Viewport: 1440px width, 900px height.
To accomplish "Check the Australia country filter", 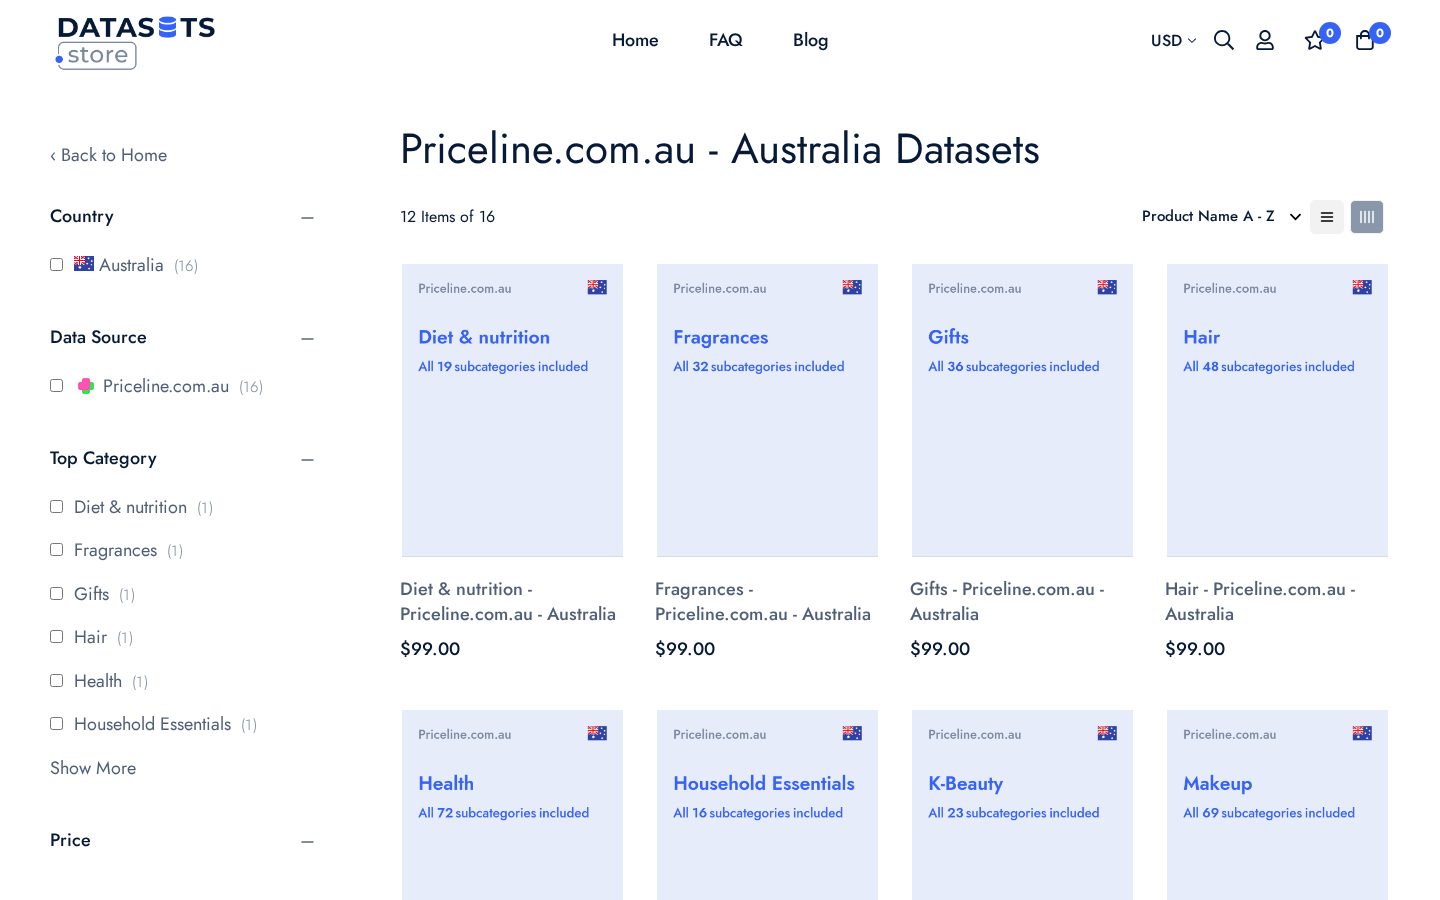I will 57,265.
